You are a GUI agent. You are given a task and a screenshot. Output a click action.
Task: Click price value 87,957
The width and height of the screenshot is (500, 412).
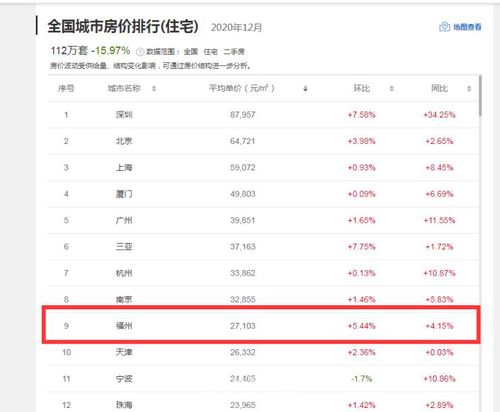(x=243, y=115)
